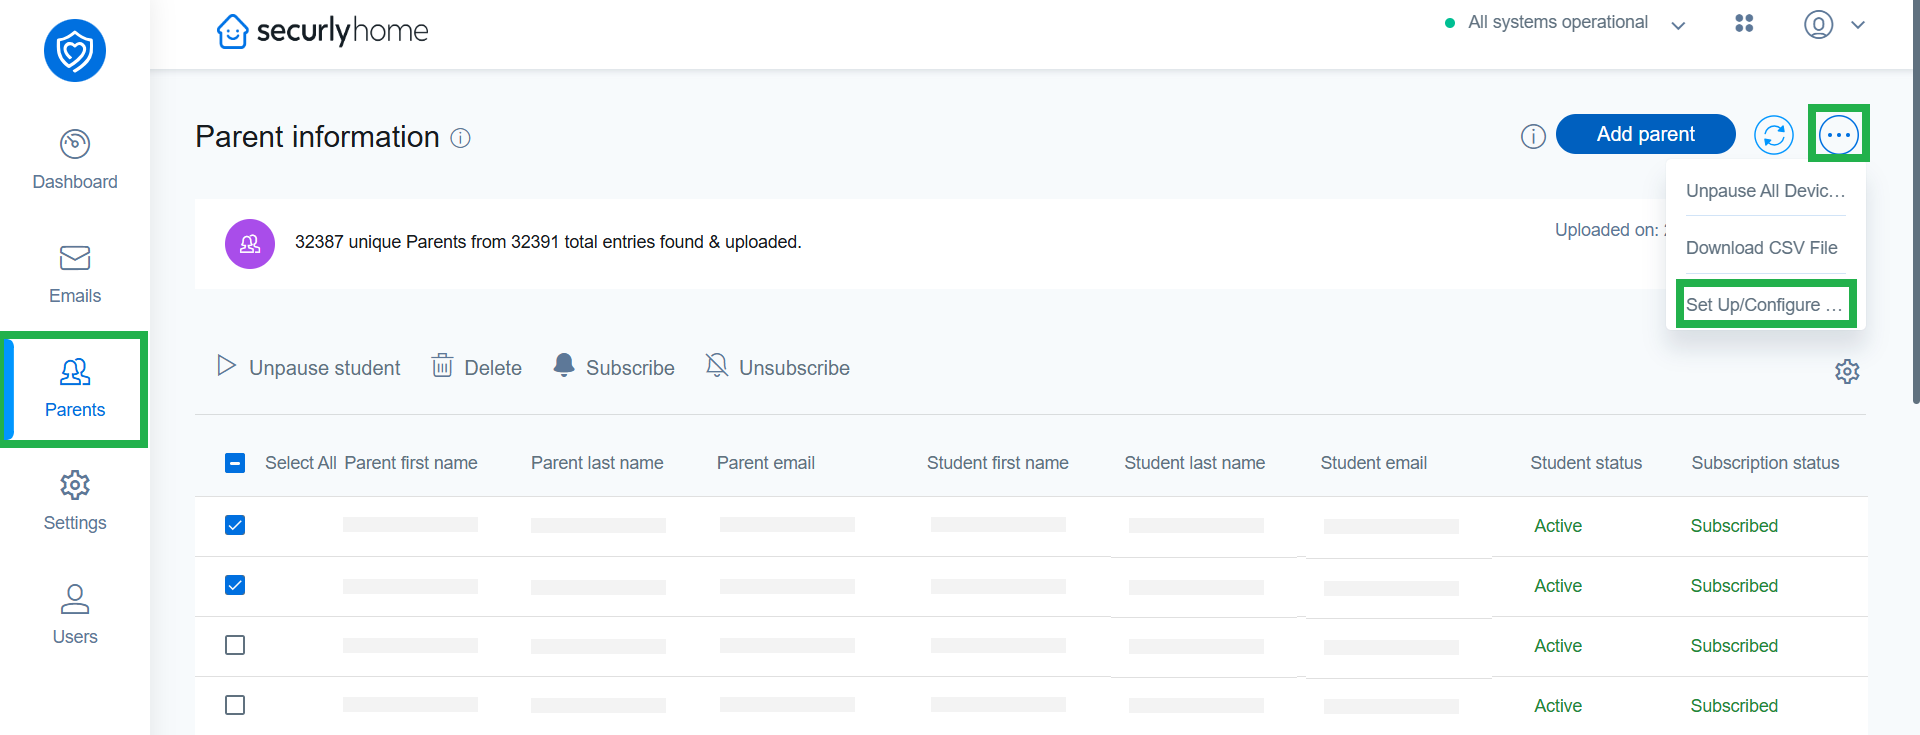Image resolution: width=1920 pixels, height=735 pixels.
Task: Open the three-dot more options button
Action: 1838,135
